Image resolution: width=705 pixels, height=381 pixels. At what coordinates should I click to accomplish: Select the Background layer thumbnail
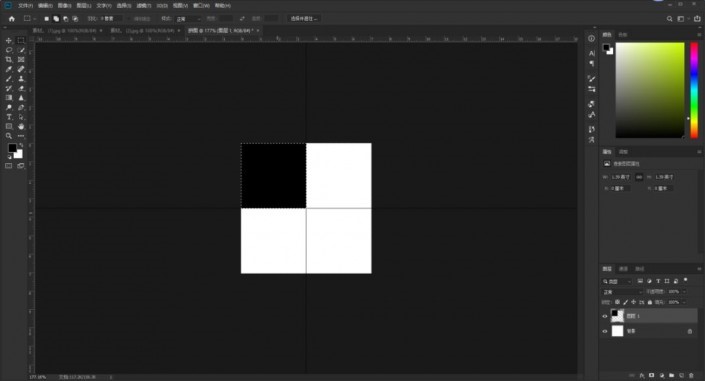[617, 331]
